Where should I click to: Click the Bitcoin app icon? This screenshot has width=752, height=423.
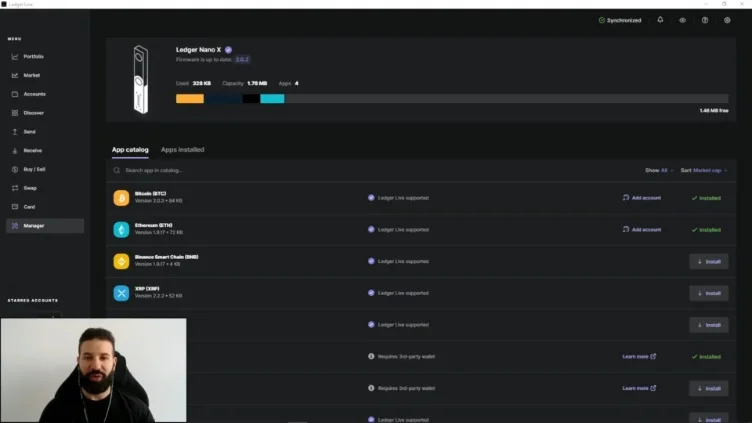click(x=121, y=198)
